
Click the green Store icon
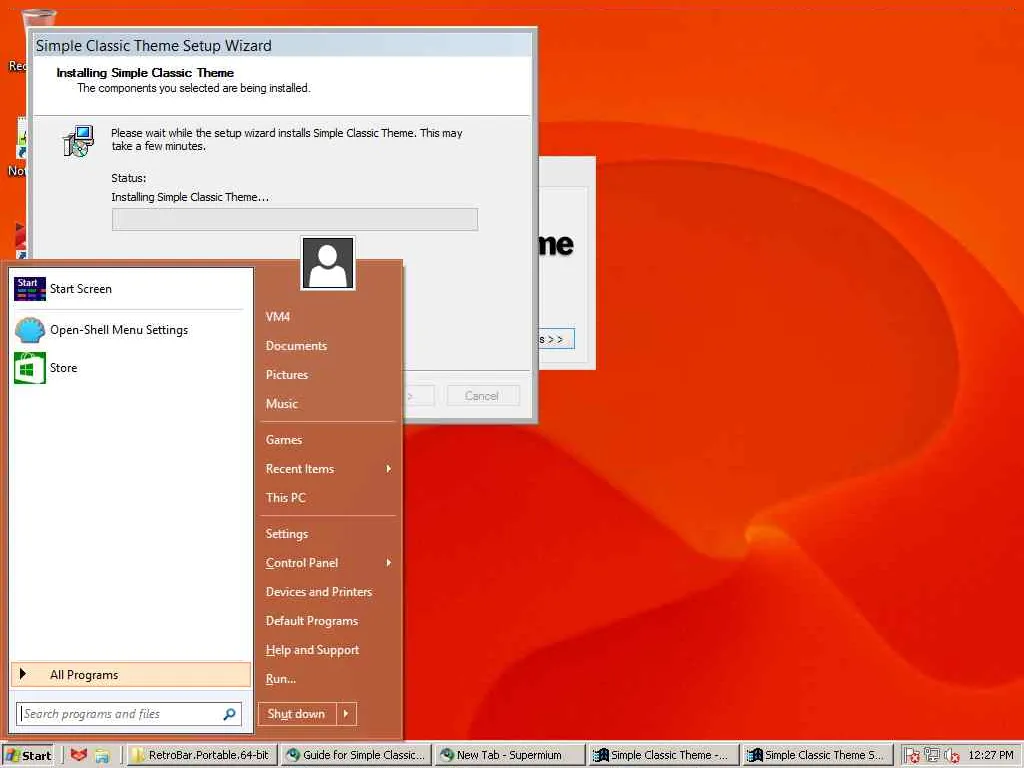[x=29, y=368]
